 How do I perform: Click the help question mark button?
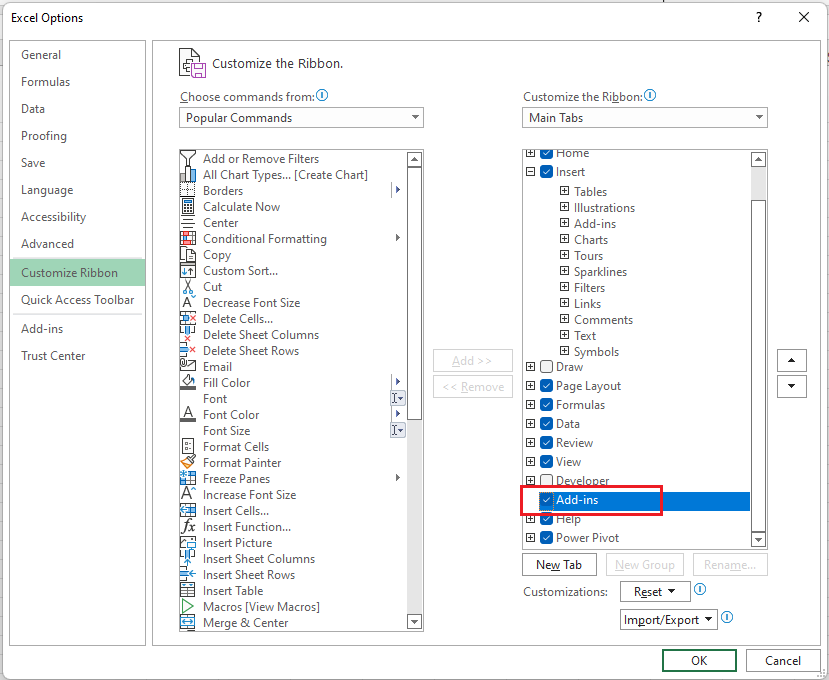759,17
